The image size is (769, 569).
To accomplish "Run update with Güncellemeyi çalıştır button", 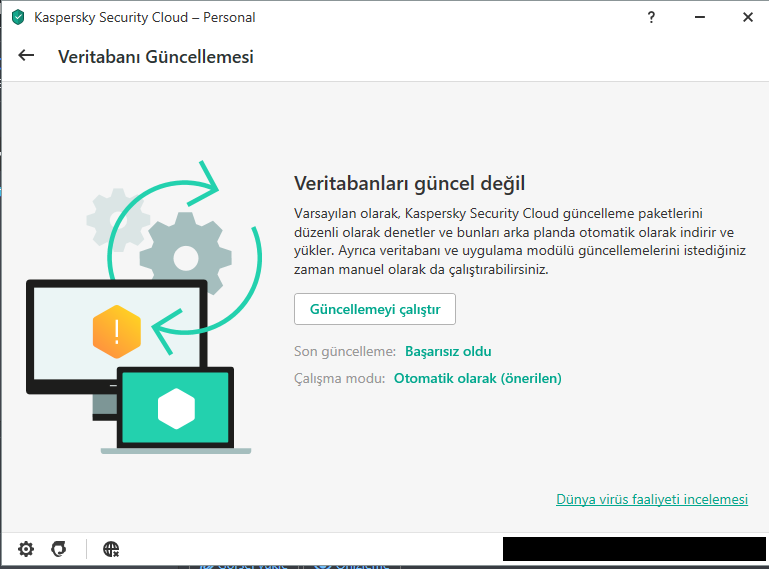I will click(375, 309).
